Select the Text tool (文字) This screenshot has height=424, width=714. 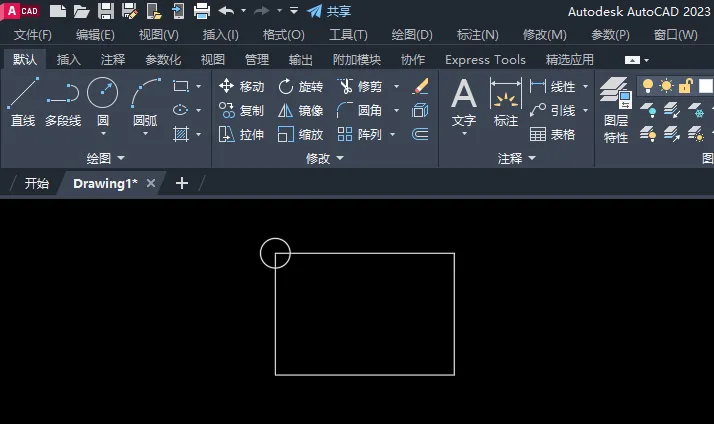point(464,102)
